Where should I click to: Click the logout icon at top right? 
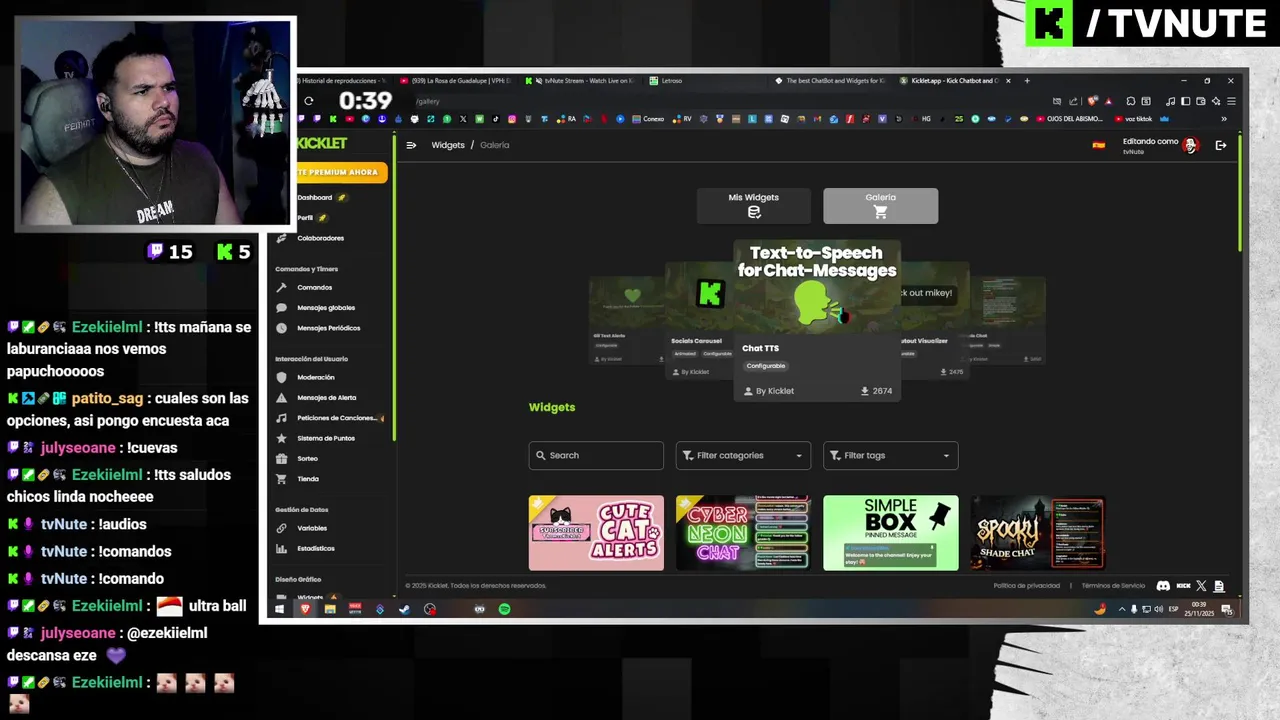pos(1221,145)
